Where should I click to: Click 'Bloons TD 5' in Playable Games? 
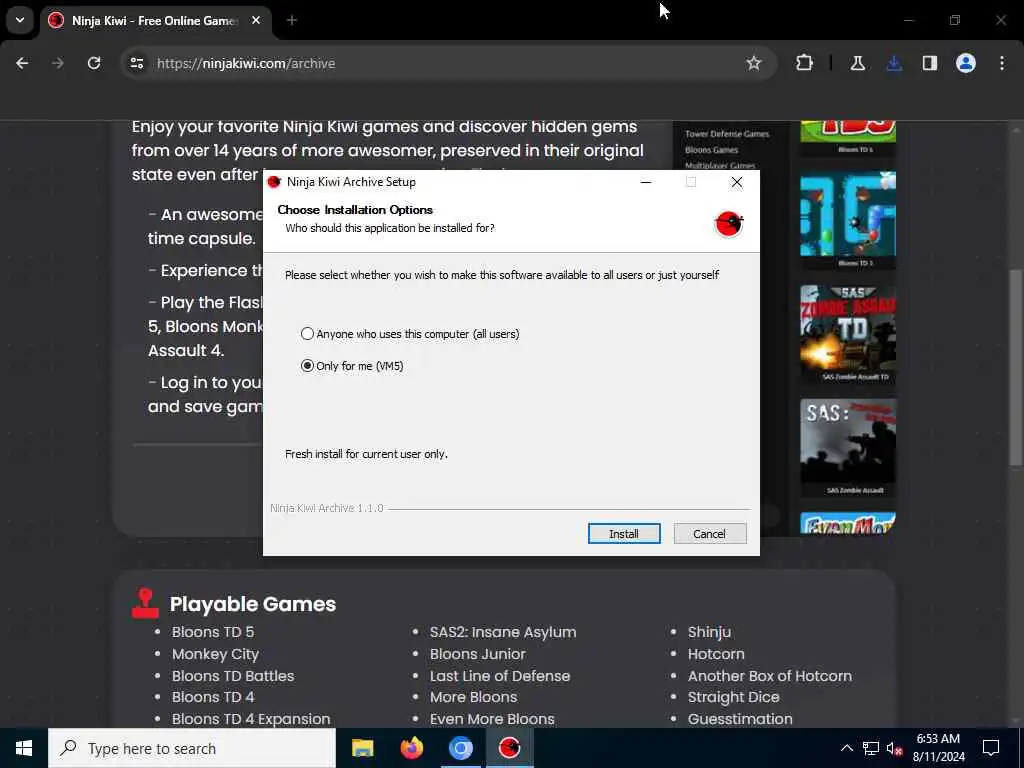(213, 632)
